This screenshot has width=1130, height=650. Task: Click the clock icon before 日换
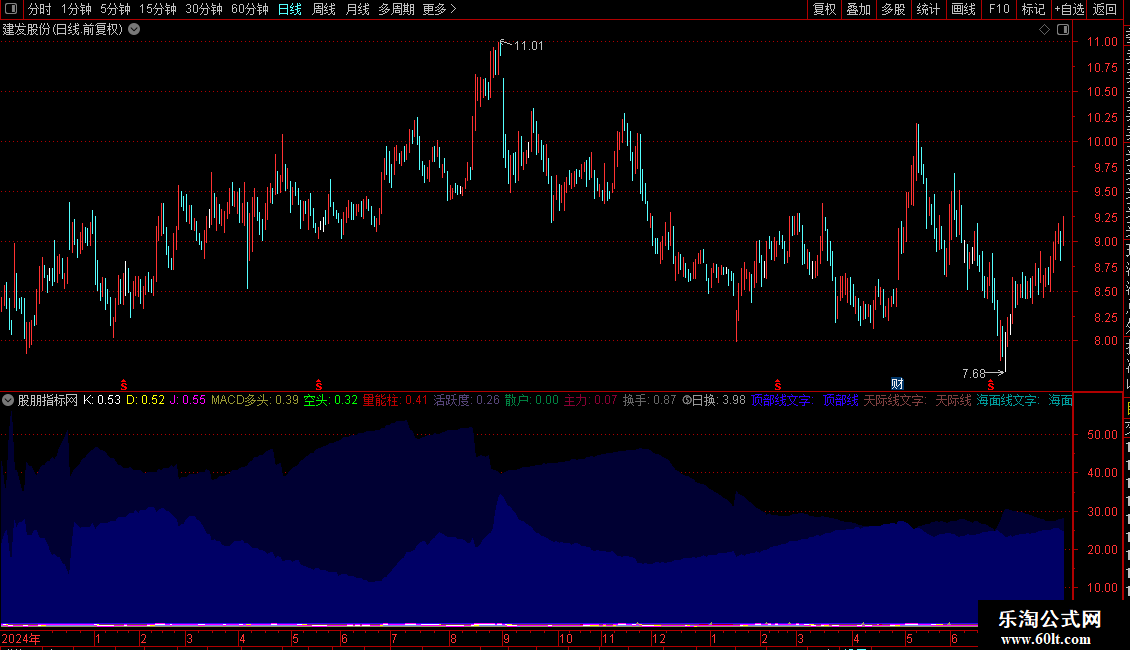687,400
